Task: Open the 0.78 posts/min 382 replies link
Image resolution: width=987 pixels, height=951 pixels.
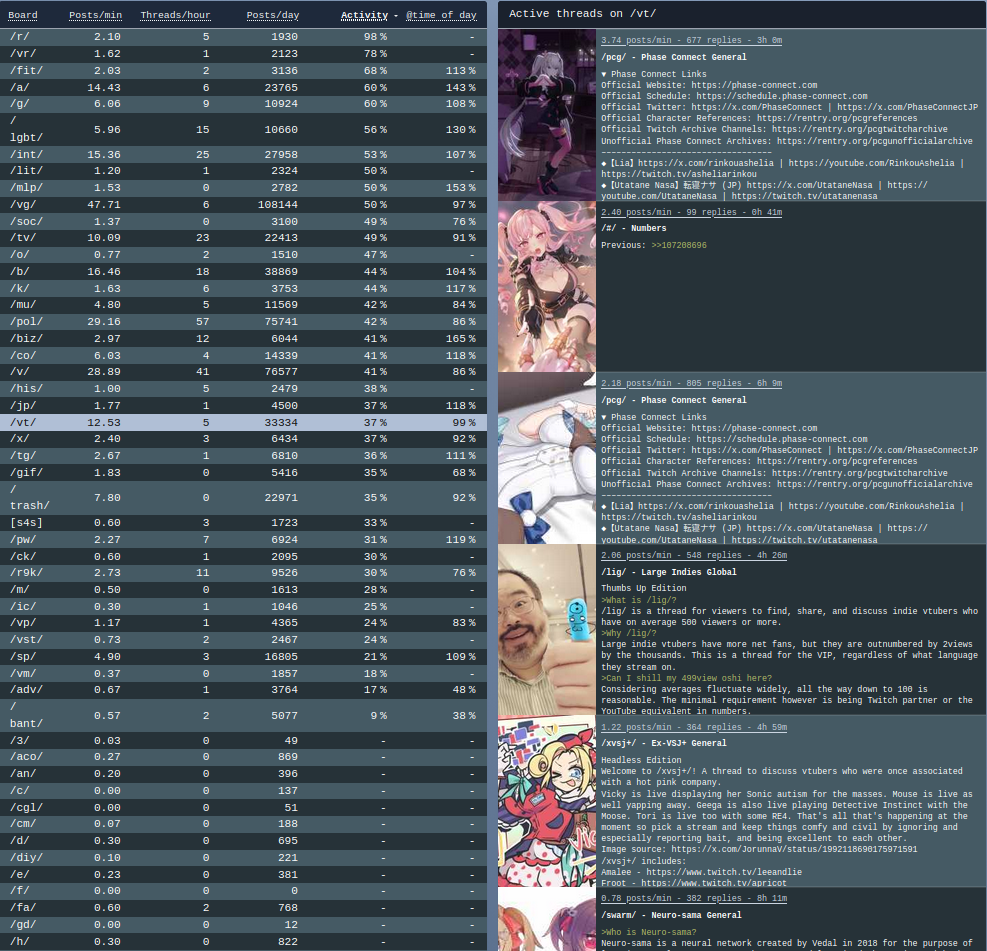Action: pos(694,898)
